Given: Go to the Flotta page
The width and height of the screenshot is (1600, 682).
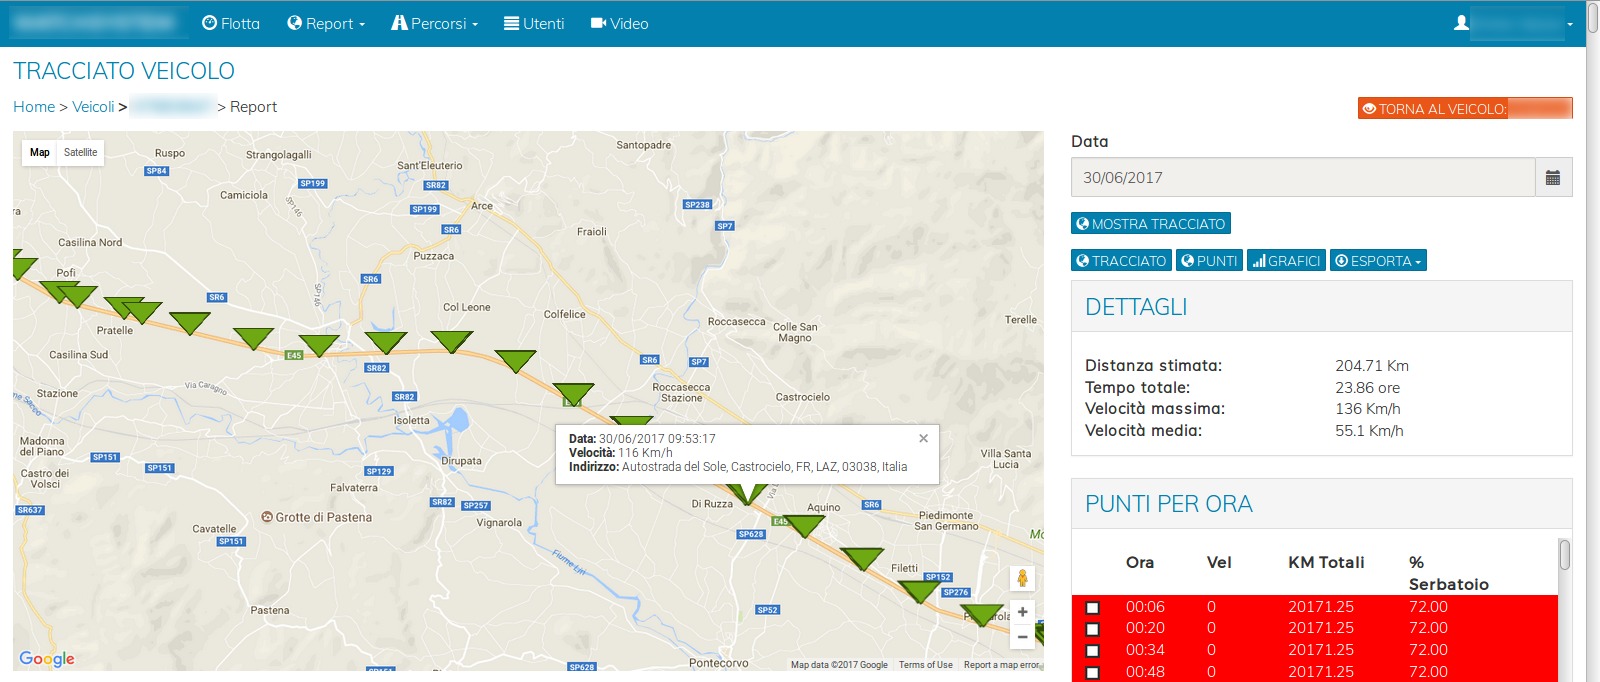Looking at the screenshot, I should coord(231,23).
